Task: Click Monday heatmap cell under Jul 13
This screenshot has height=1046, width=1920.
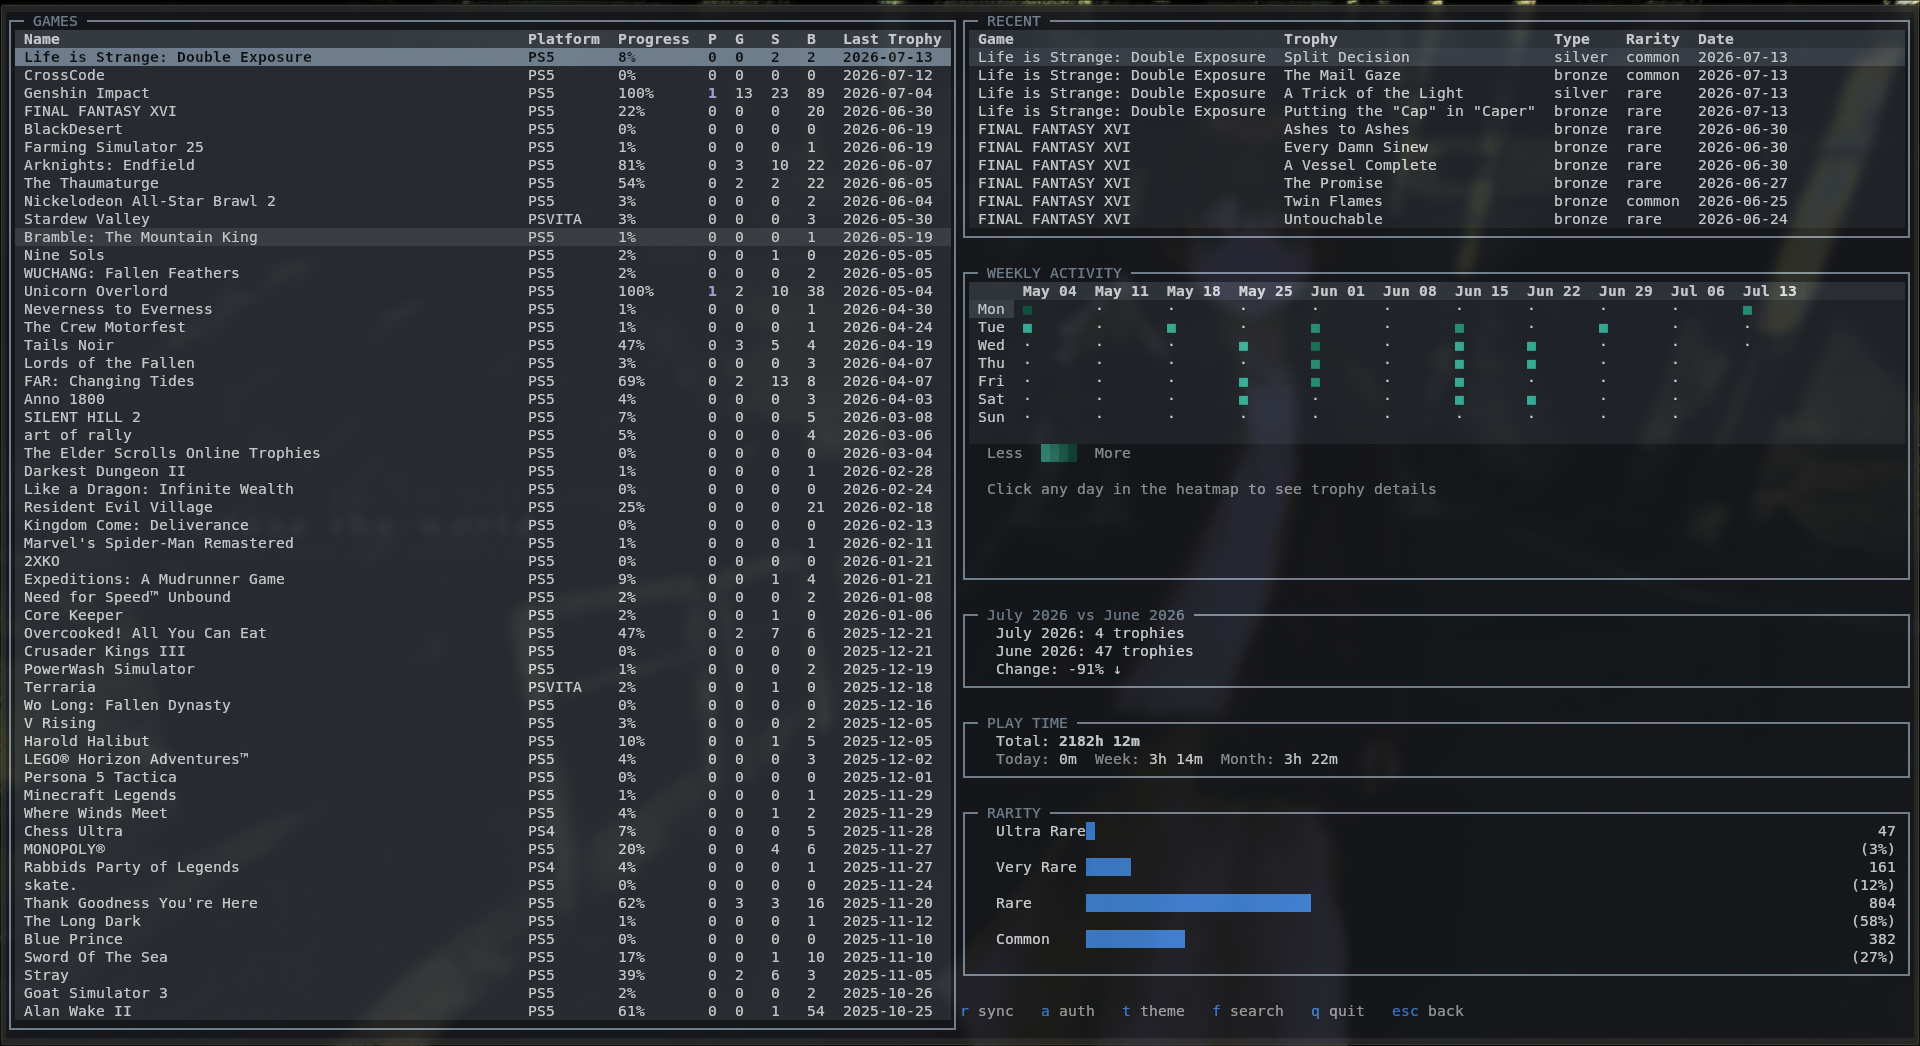Action: point(1747,310)
